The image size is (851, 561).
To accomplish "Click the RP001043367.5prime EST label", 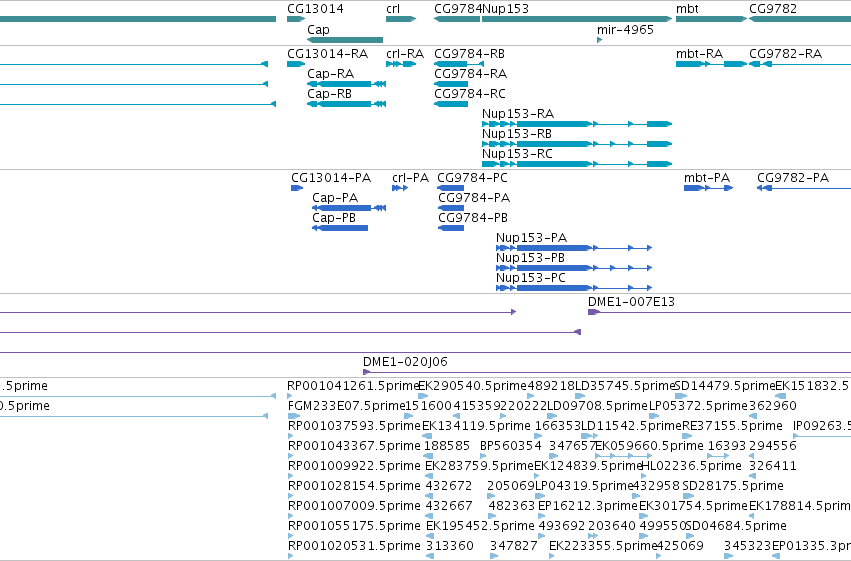I will (x=354, y=446).
